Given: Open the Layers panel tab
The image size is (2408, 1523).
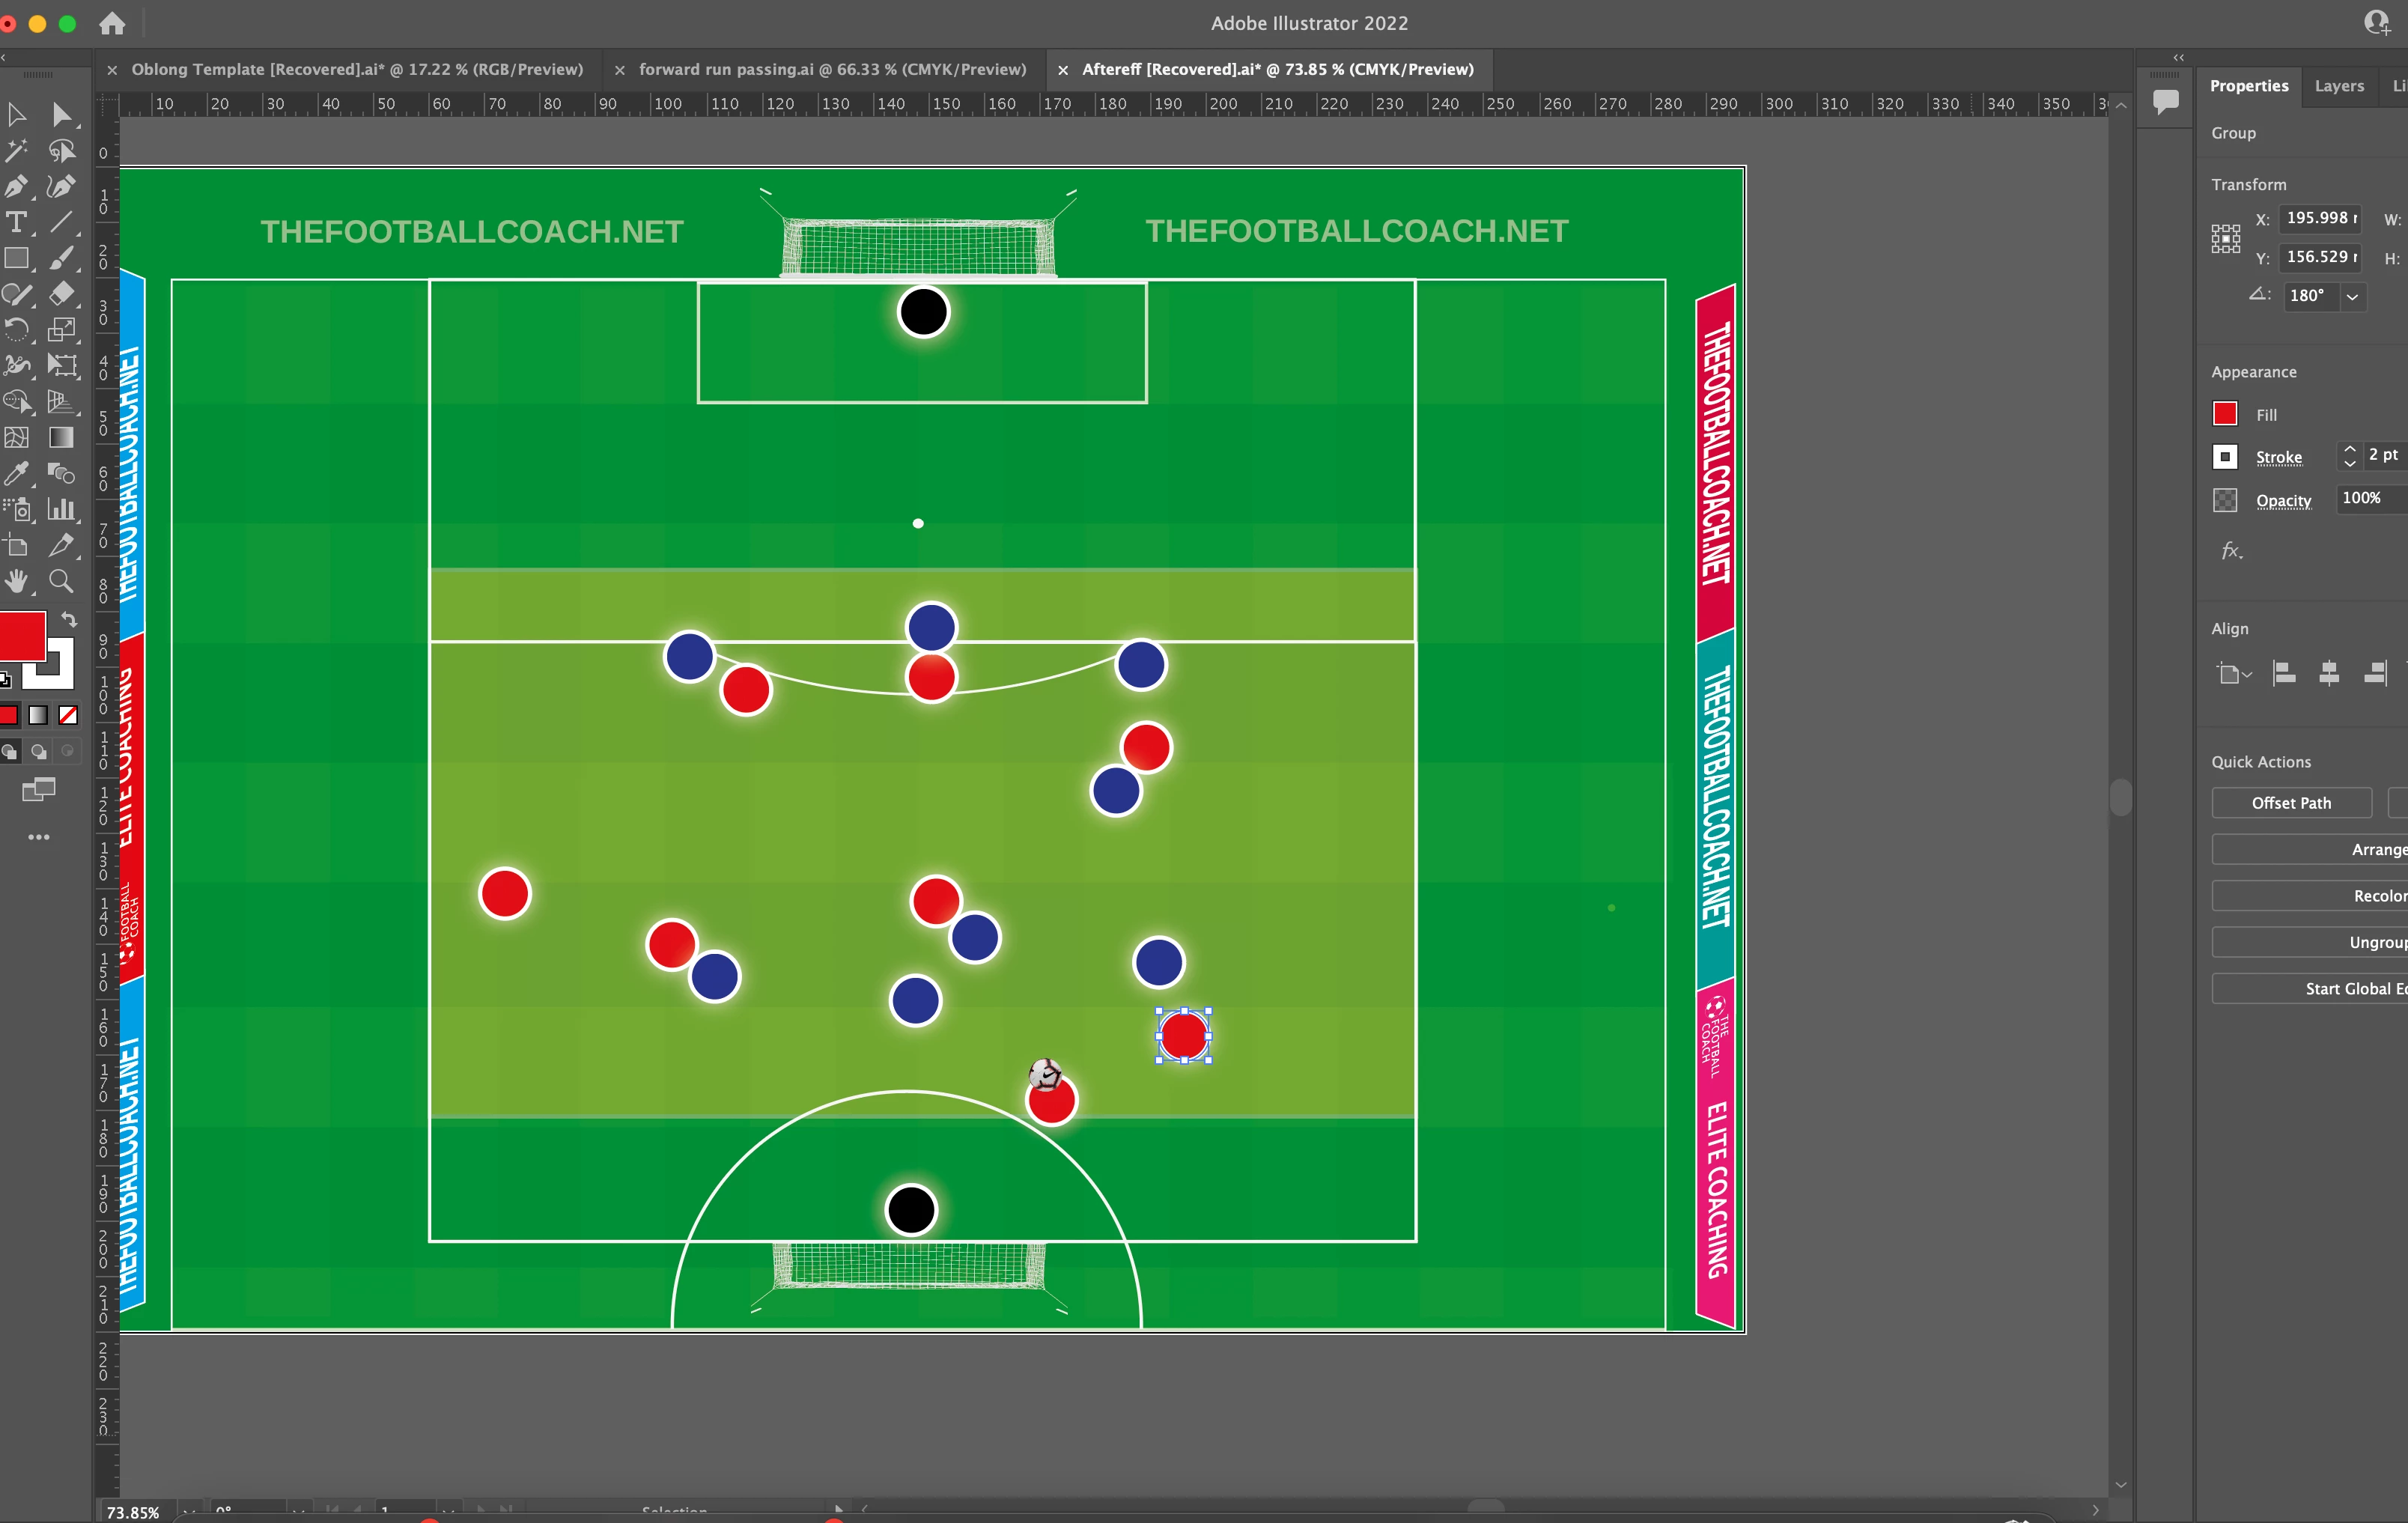Looking at the screenshot, I should tap(2338, 86).
